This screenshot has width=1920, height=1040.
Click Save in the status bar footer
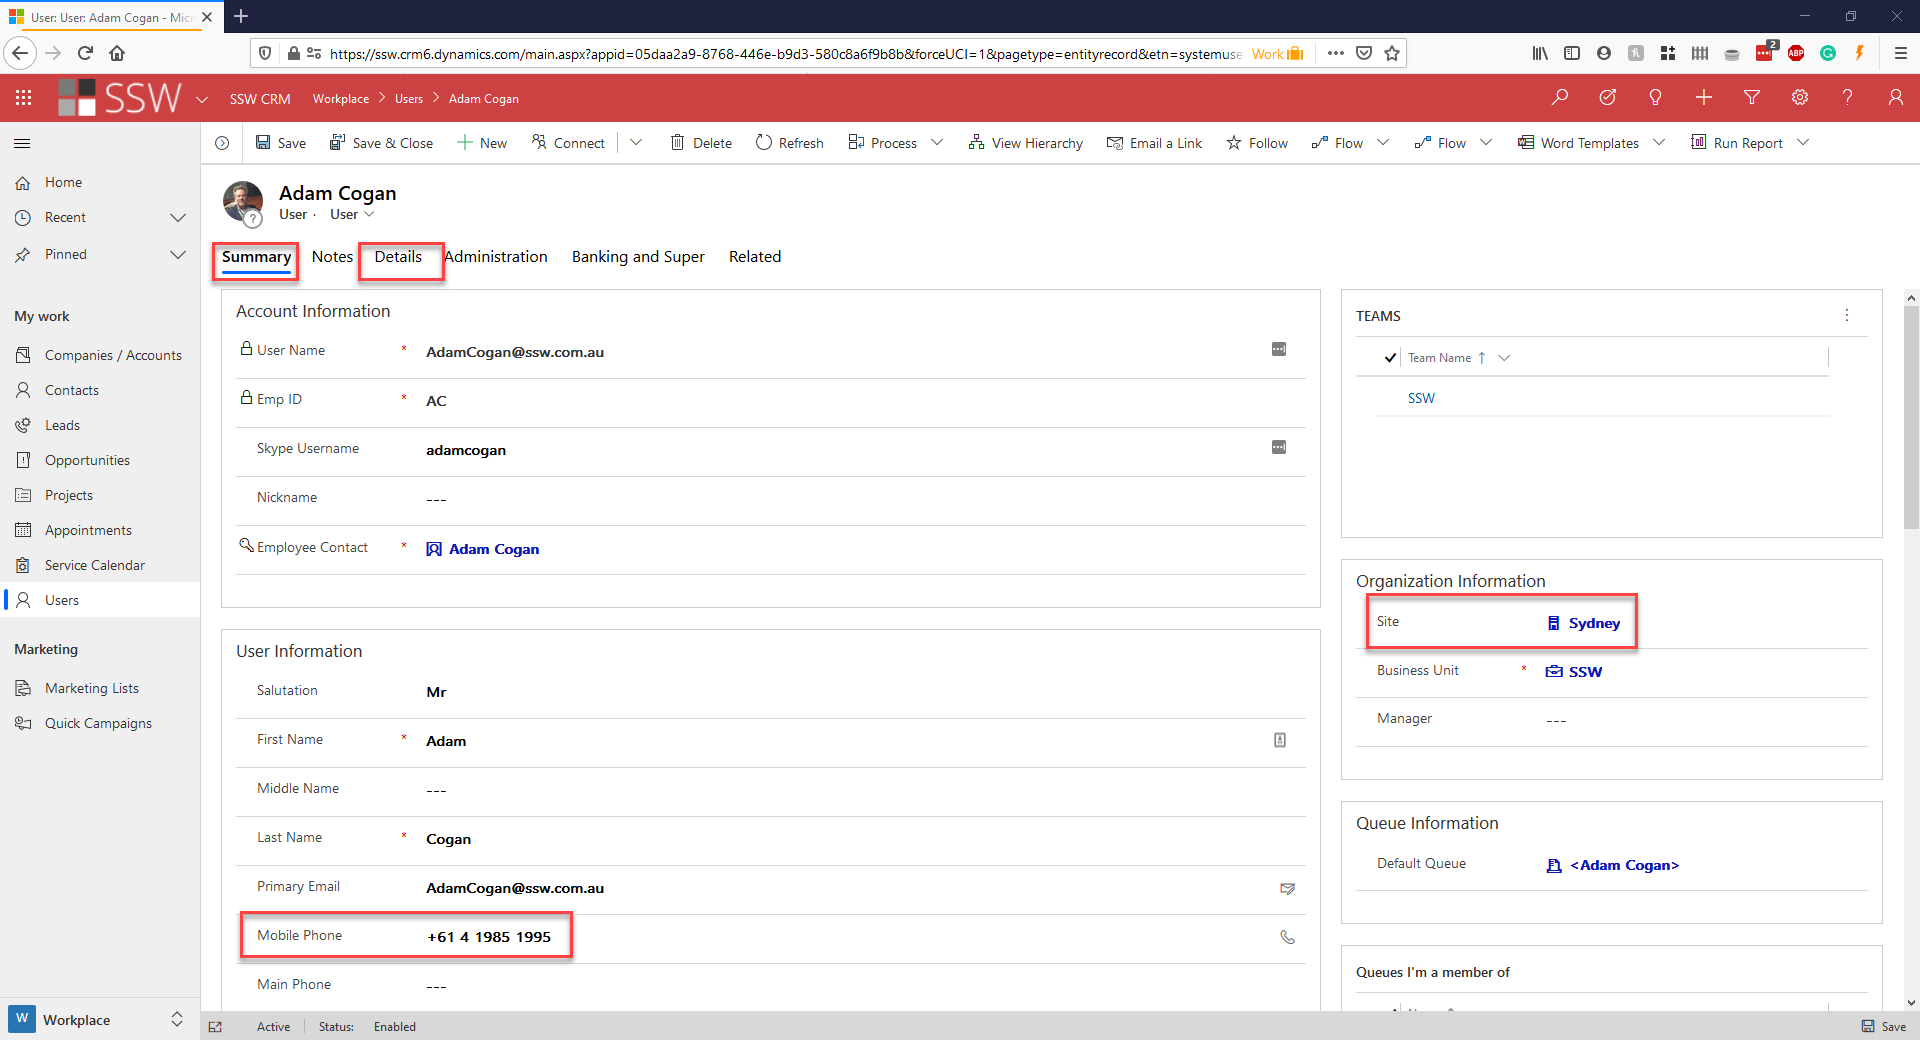(x=1883, y=1027)
